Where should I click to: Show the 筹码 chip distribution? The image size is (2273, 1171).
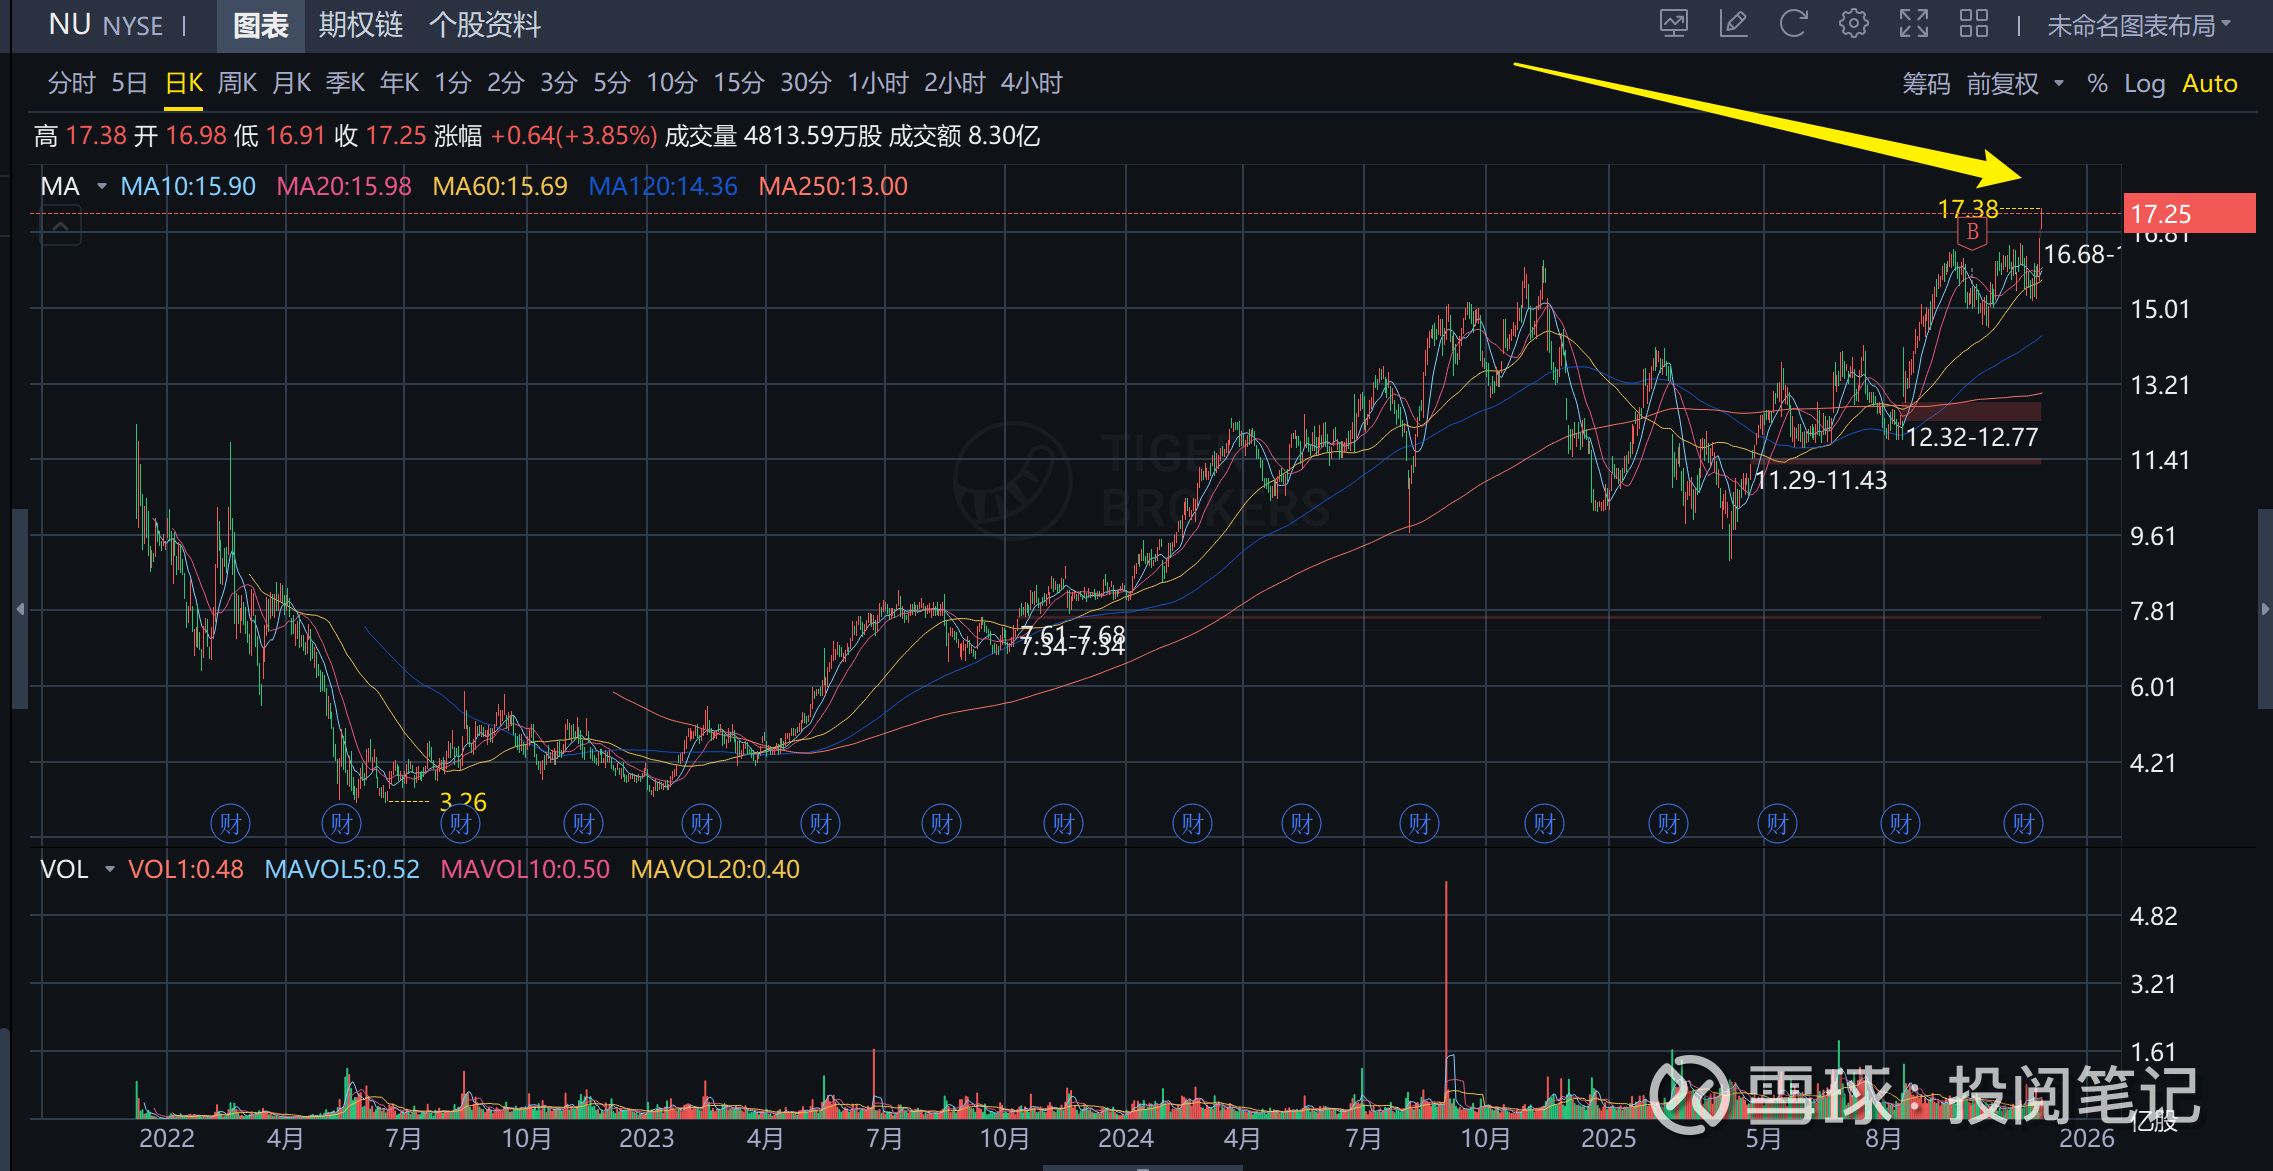[x=1925, y=84]
